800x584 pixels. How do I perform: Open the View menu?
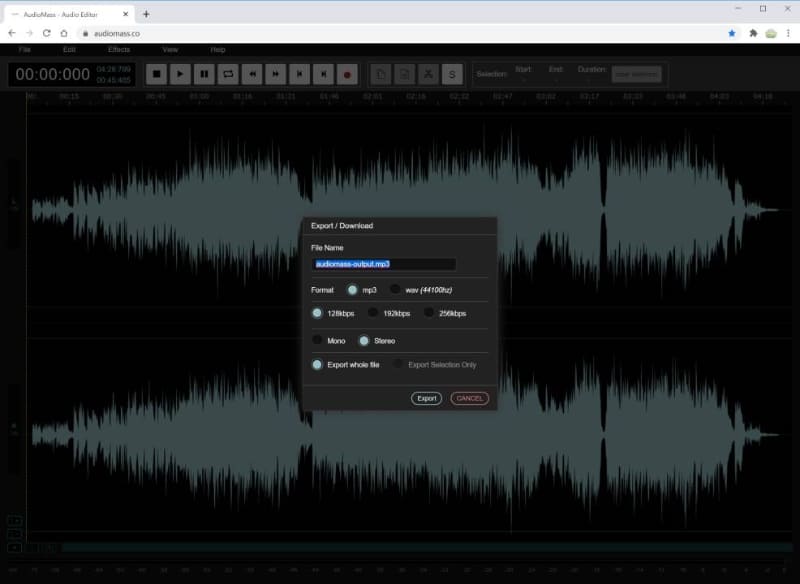[170, 48]
